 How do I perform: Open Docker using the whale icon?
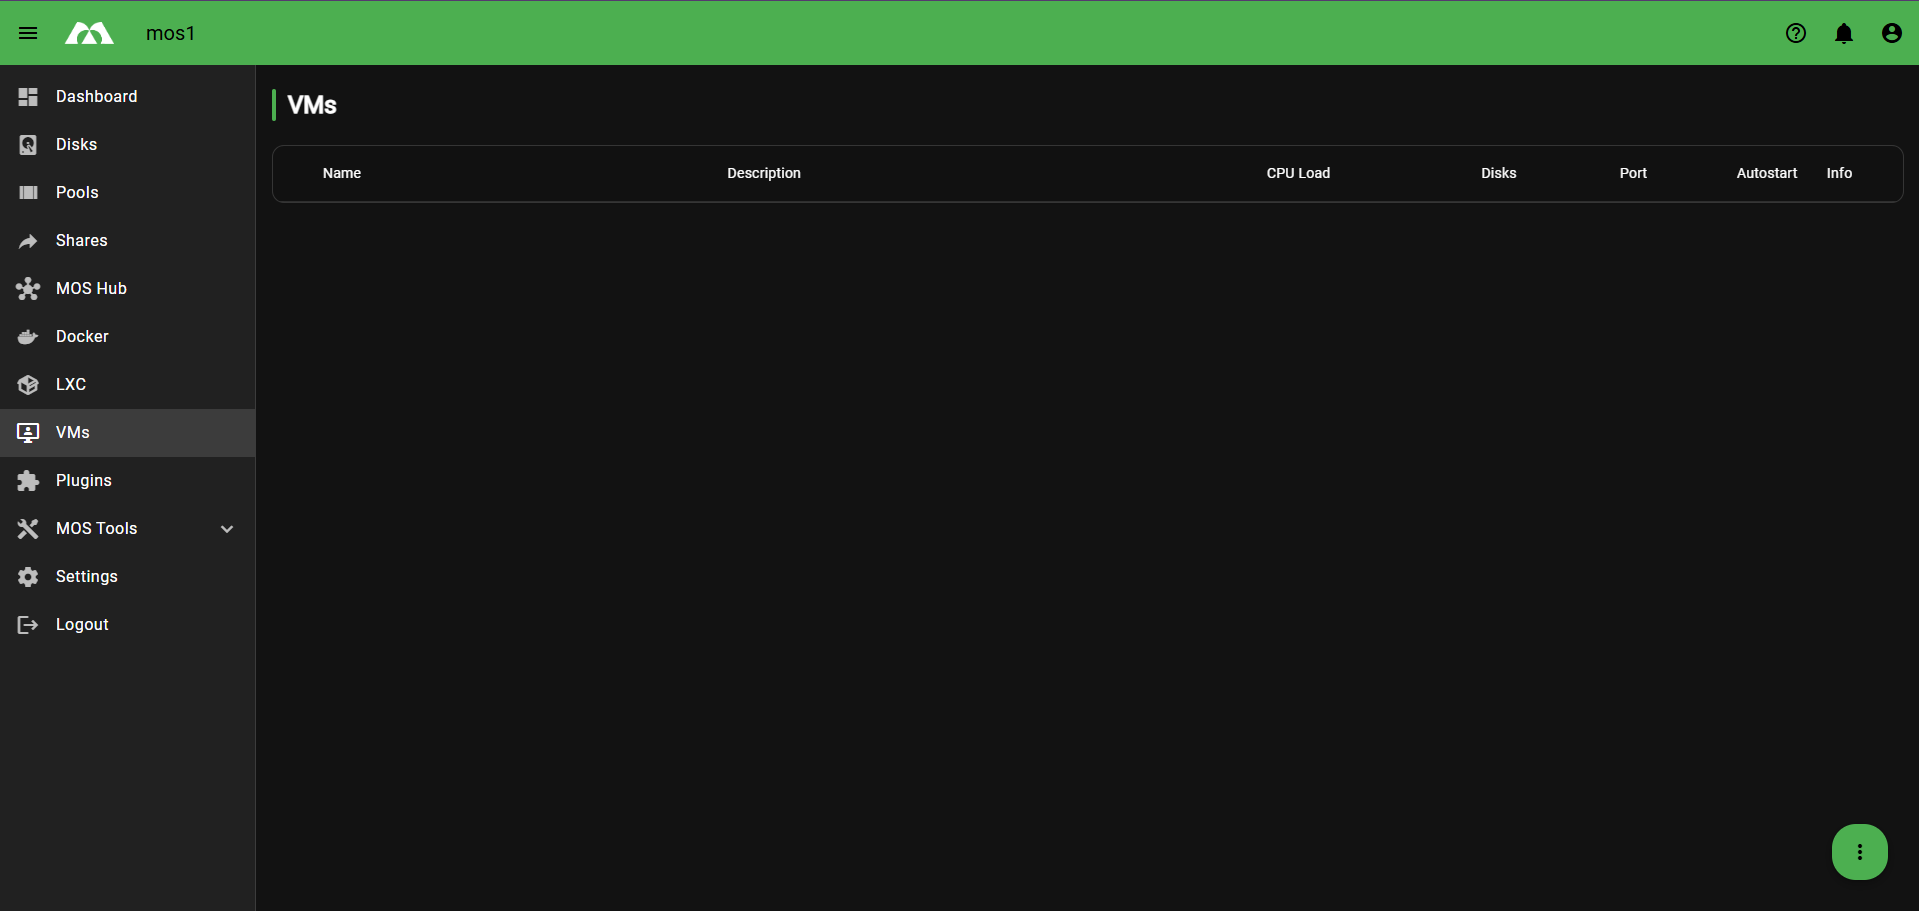(27, 336)
